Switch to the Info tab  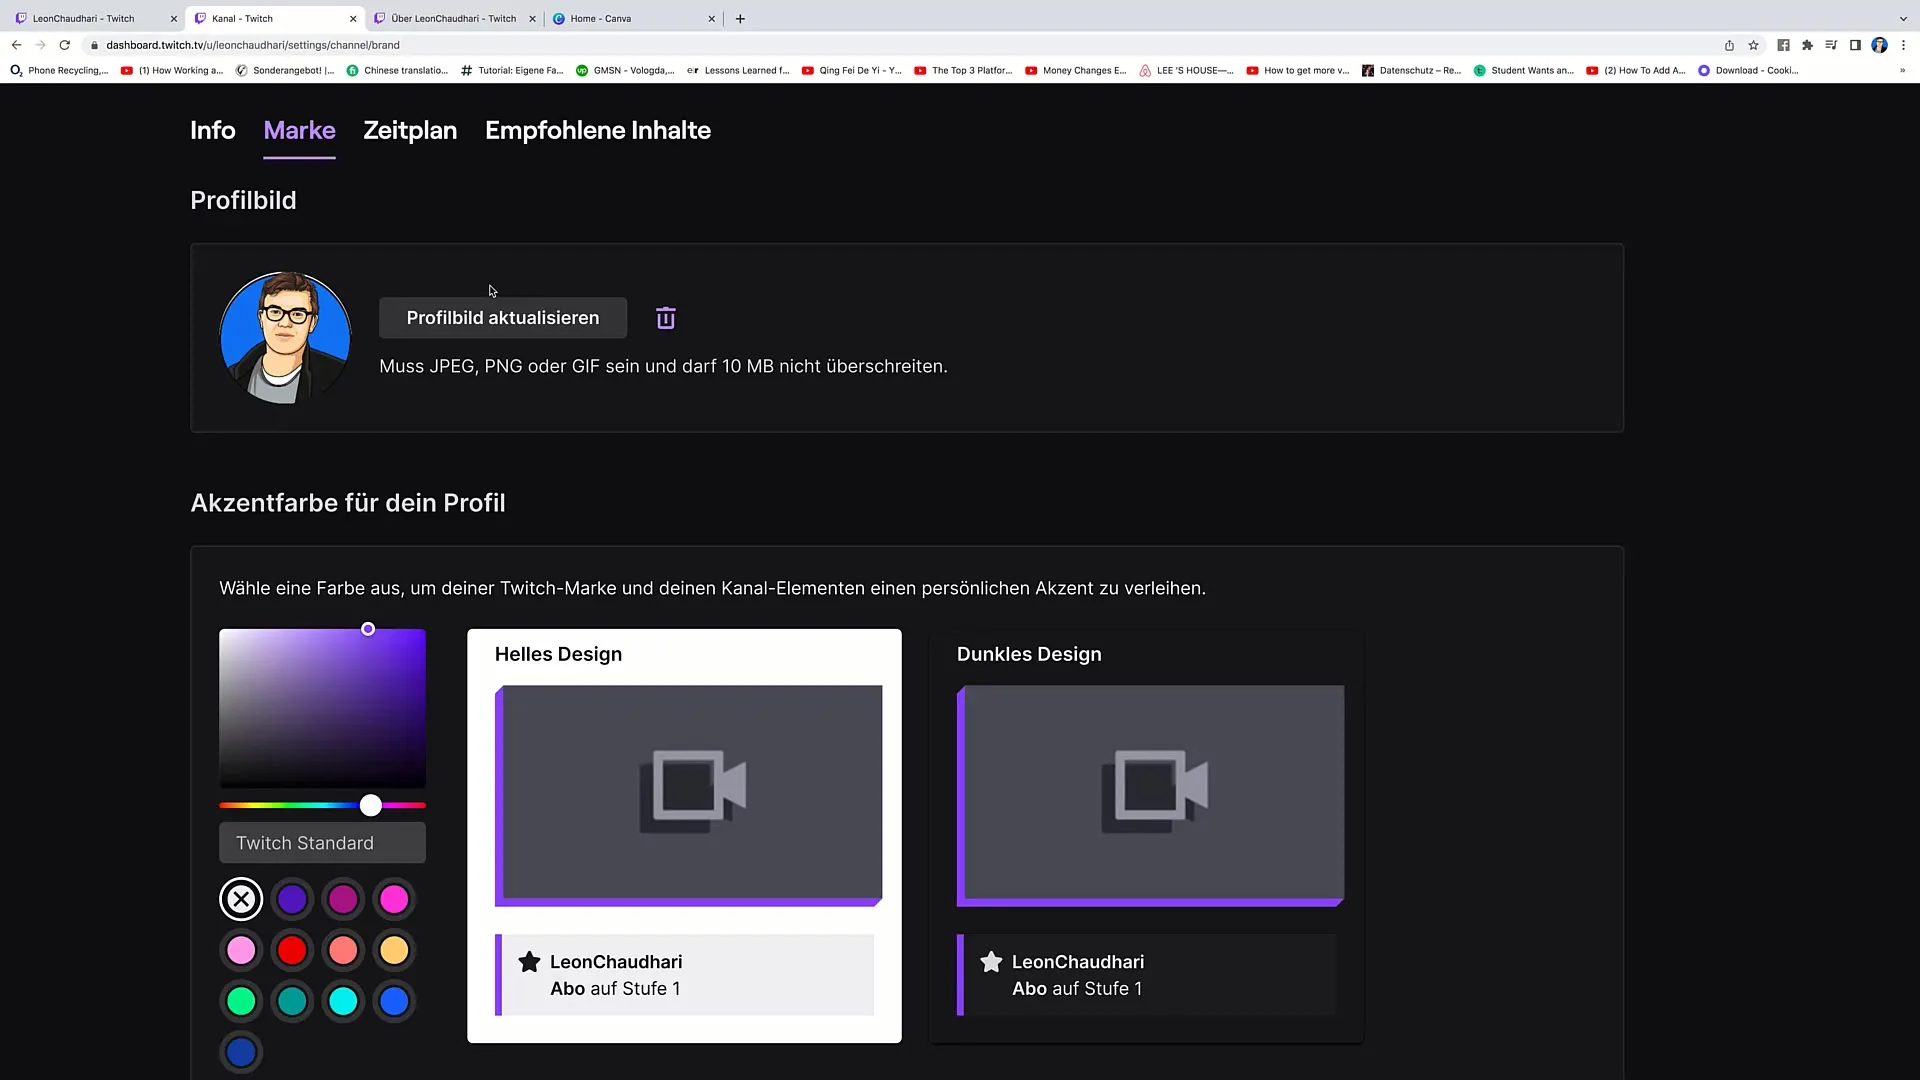click(212, 129)
